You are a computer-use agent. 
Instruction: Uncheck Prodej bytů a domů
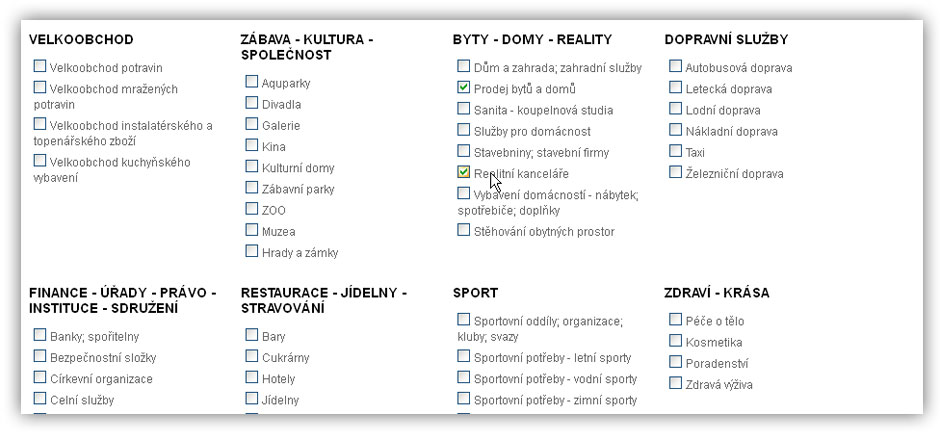pos(464,88)
